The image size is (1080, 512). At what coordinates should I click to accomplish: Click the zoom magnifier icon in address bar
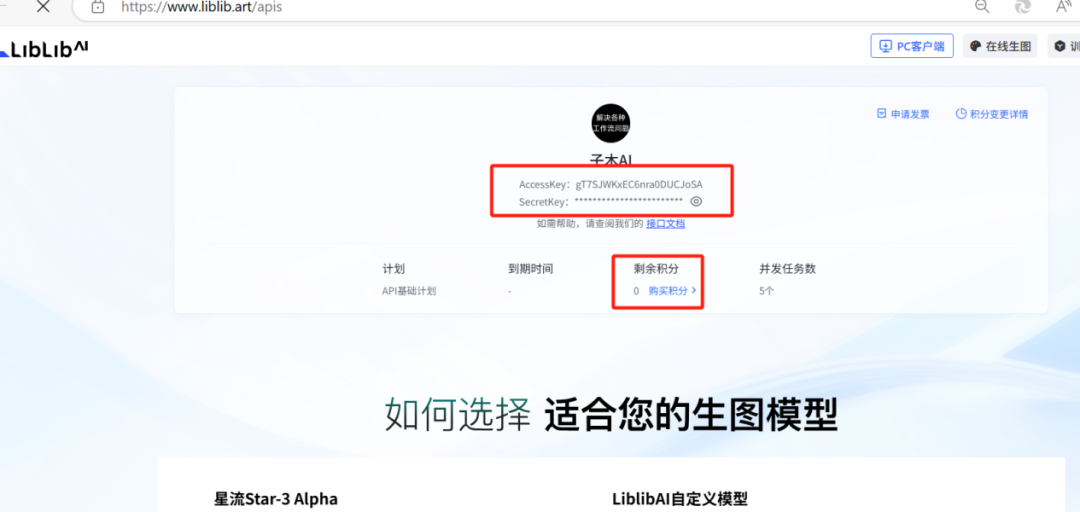[x=982, y=7]
